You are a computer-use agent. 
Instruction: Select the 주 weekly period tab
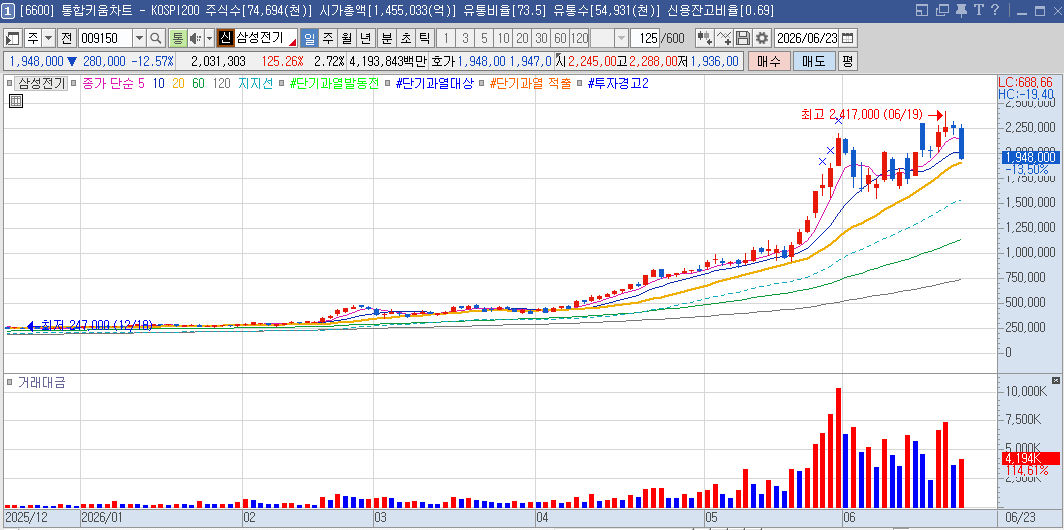pos(328,38)
